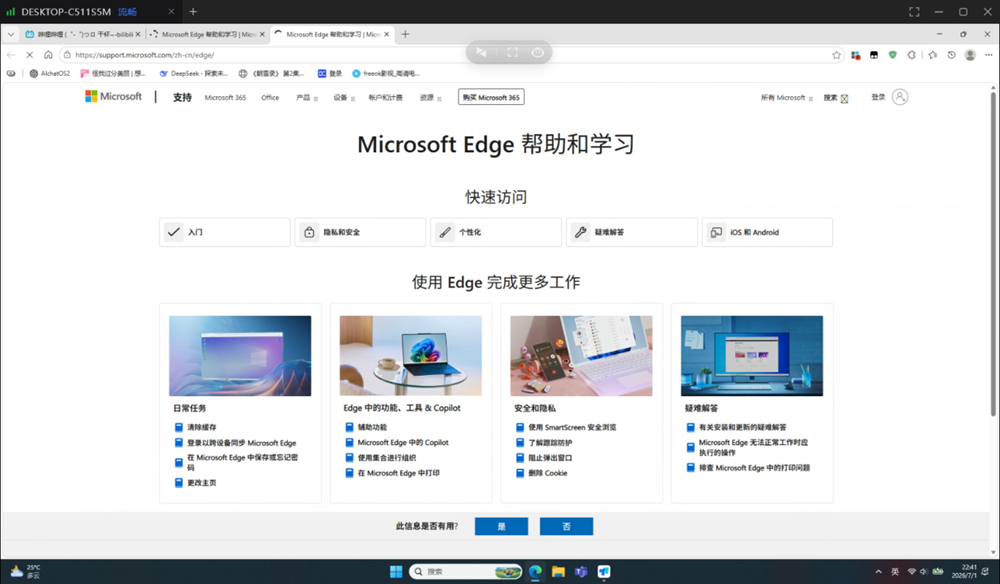Open the Microsoft Edge 中的 Copilot article

click(402, 442)
